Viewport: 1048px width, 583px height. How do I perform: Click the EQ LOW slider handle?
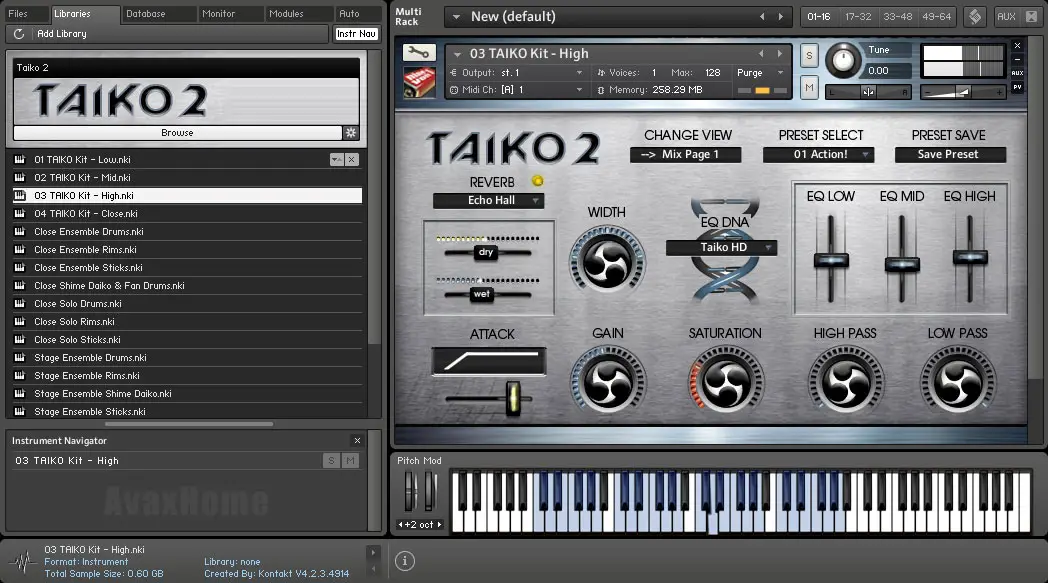click(831, 261)
